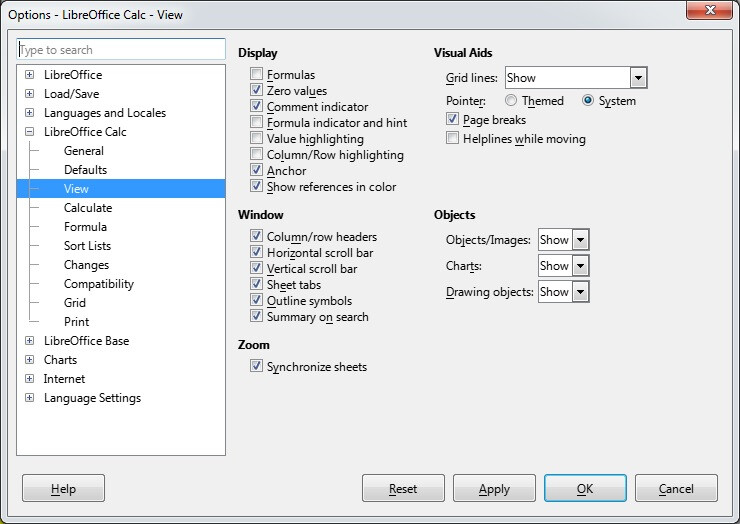Viewport: 740px width, 524px height.
Task: Open the Drawing objects dropdown
Action: [580, 292]
